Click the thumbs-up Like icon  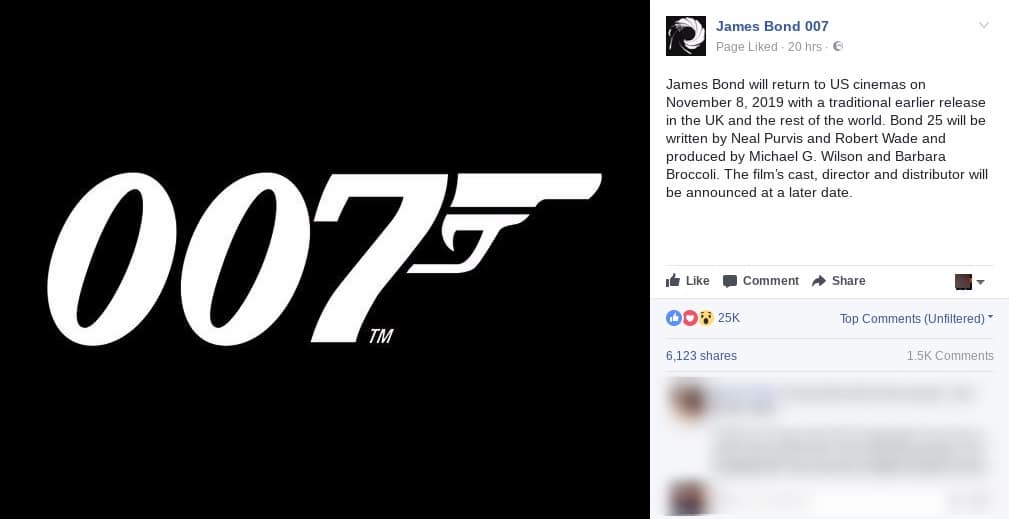pyautogui.click(x=673, y=280)
